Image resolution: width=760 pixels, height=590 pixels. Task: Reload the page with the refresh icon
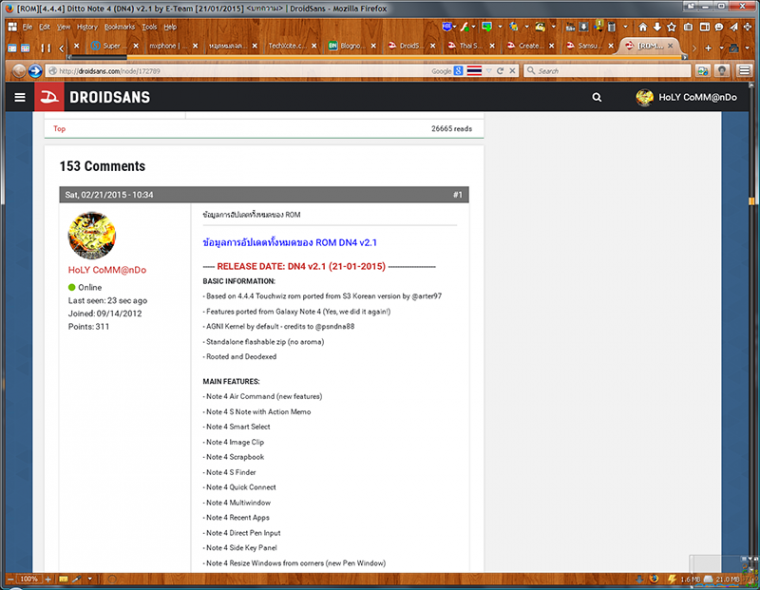click(500, 71)
